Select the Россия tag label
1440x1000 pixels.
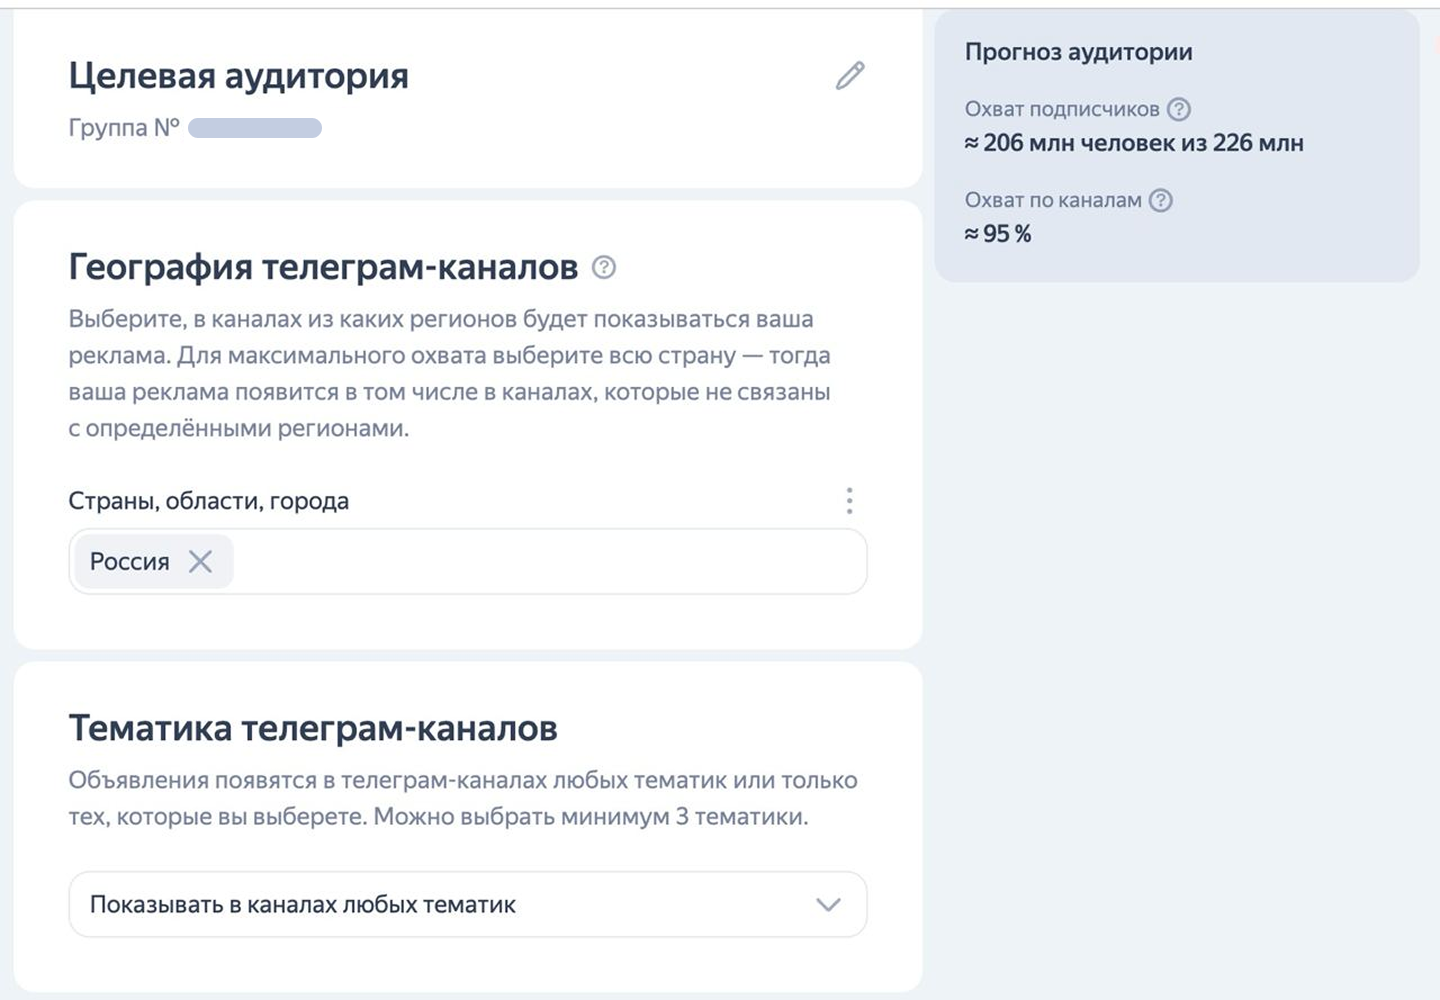(x=130, y=562)
